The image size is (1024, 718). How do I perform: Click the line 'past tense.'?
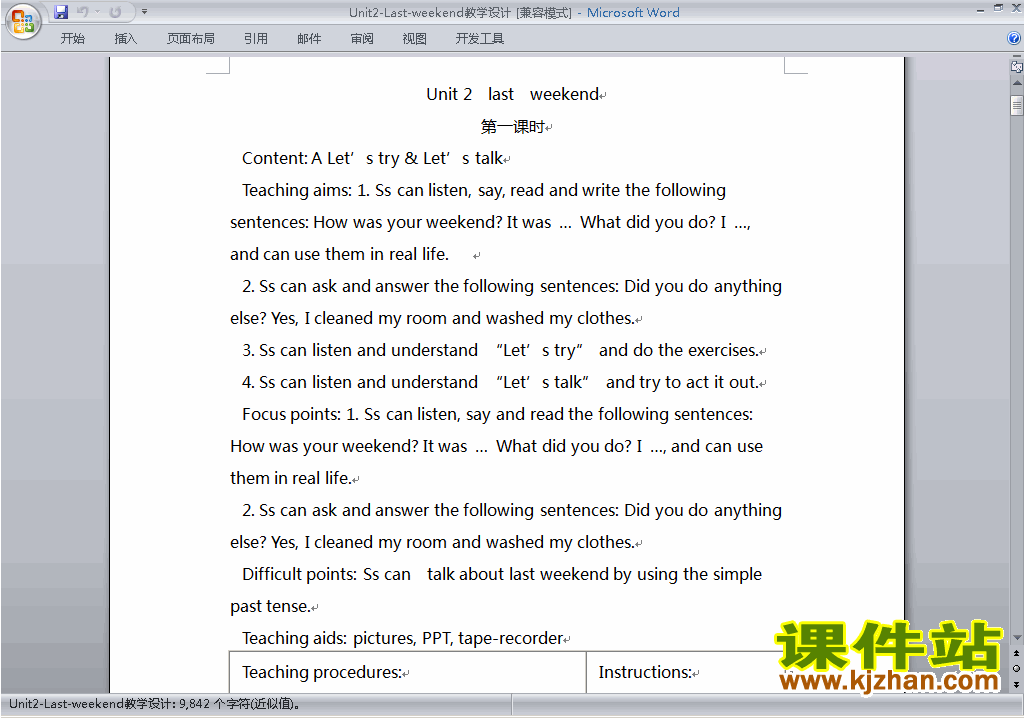pos(270,606)
